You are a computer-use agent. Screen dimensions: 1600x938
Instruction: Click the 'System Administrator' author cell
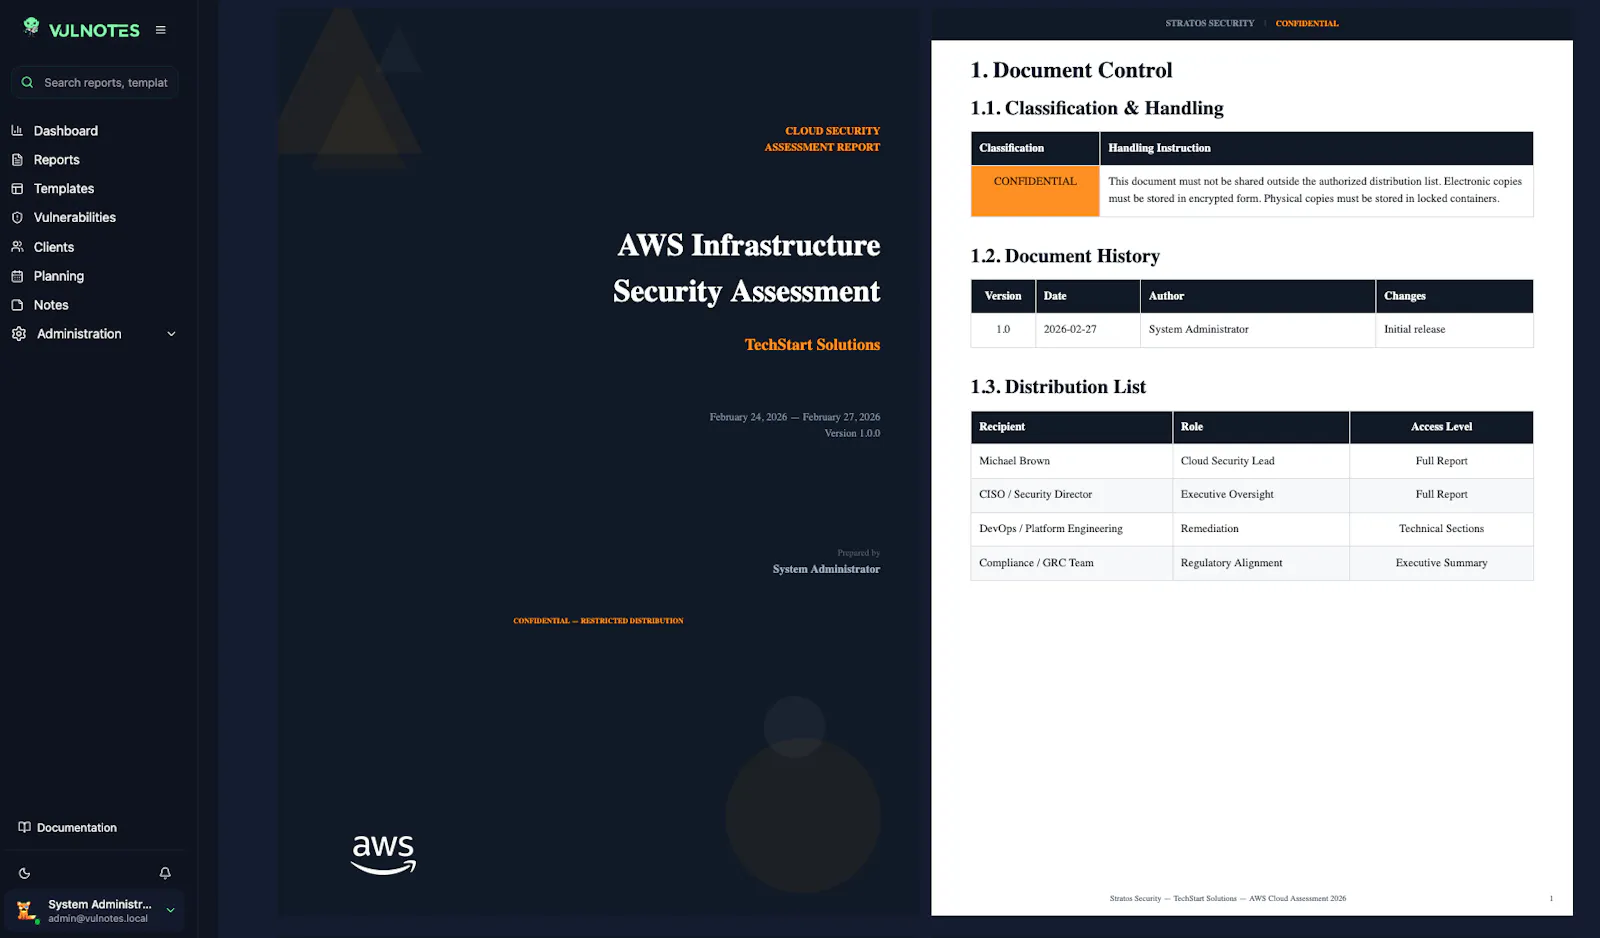[x=1258, y=329]
